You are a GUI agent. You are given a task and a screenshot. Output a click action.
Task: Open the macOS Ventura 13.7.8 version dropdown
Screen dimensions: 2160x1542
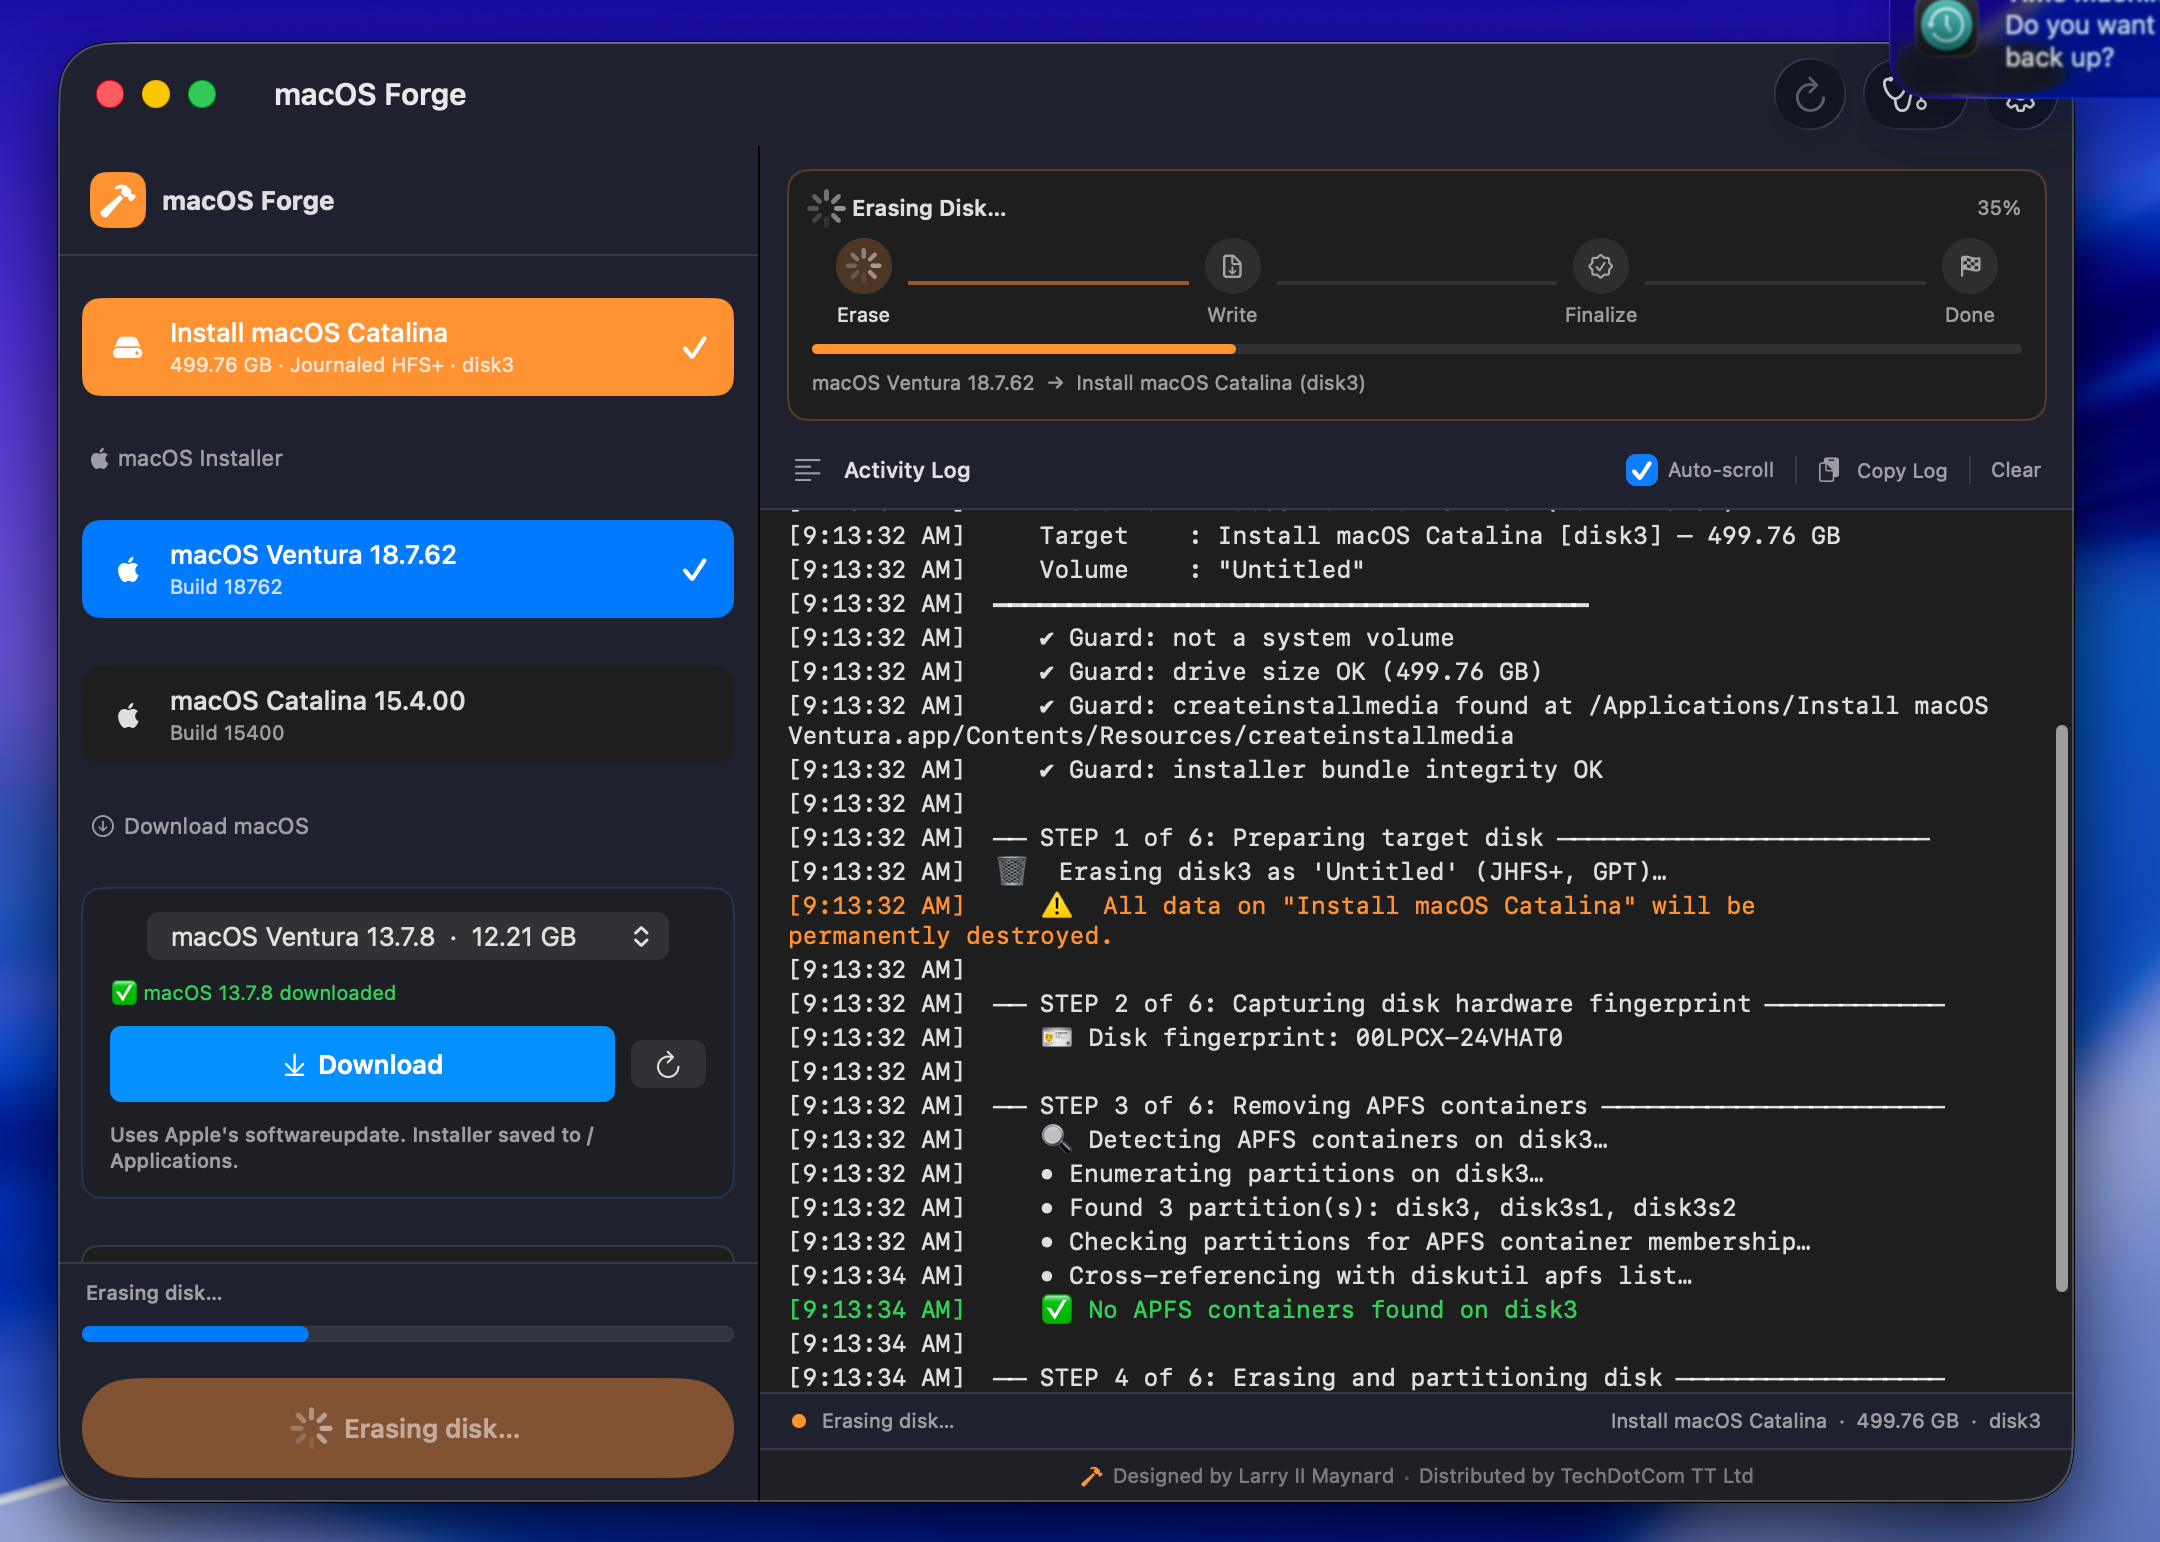pyautogui.click(x=408, y=936)
